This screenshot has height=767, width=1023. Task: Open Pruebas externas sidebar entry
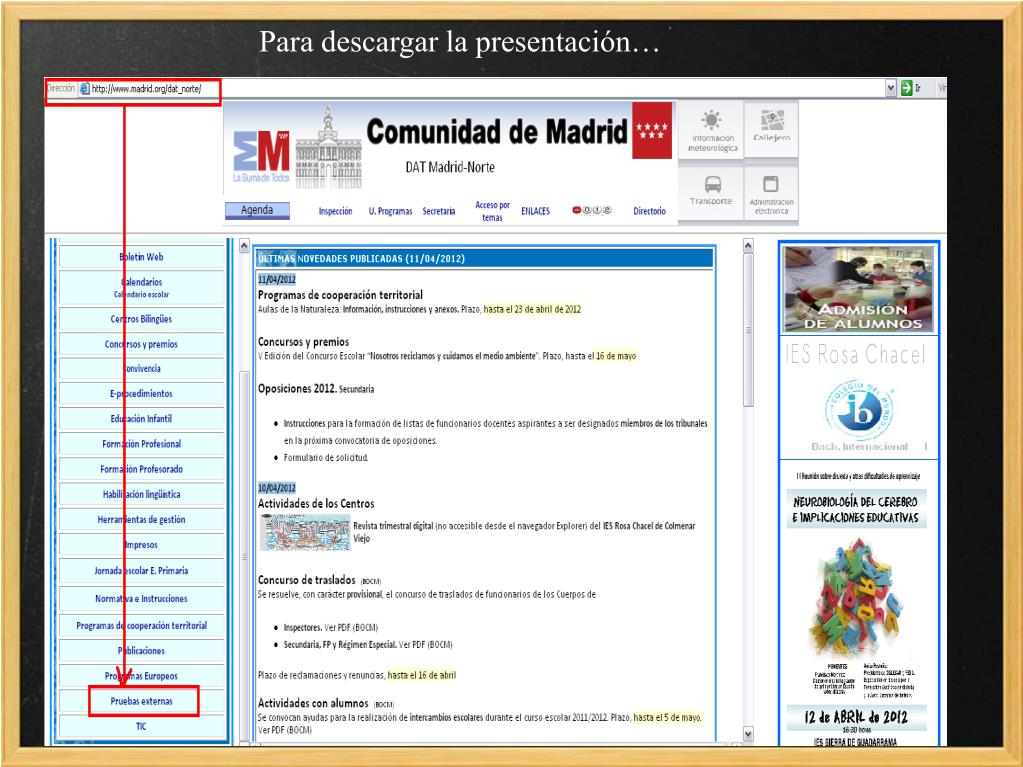tap(142, 702)
